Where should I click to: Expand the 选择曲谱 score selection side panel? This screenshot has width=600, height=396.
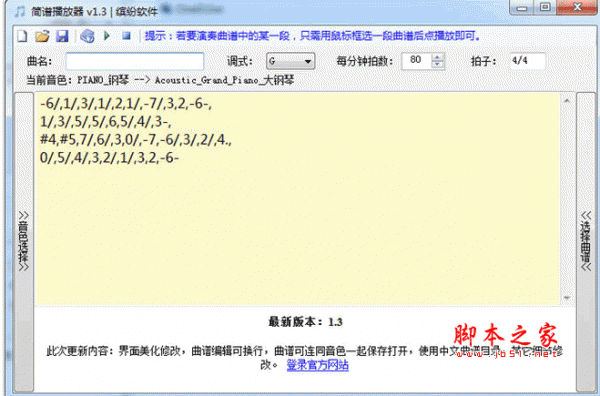coord(586,241)
